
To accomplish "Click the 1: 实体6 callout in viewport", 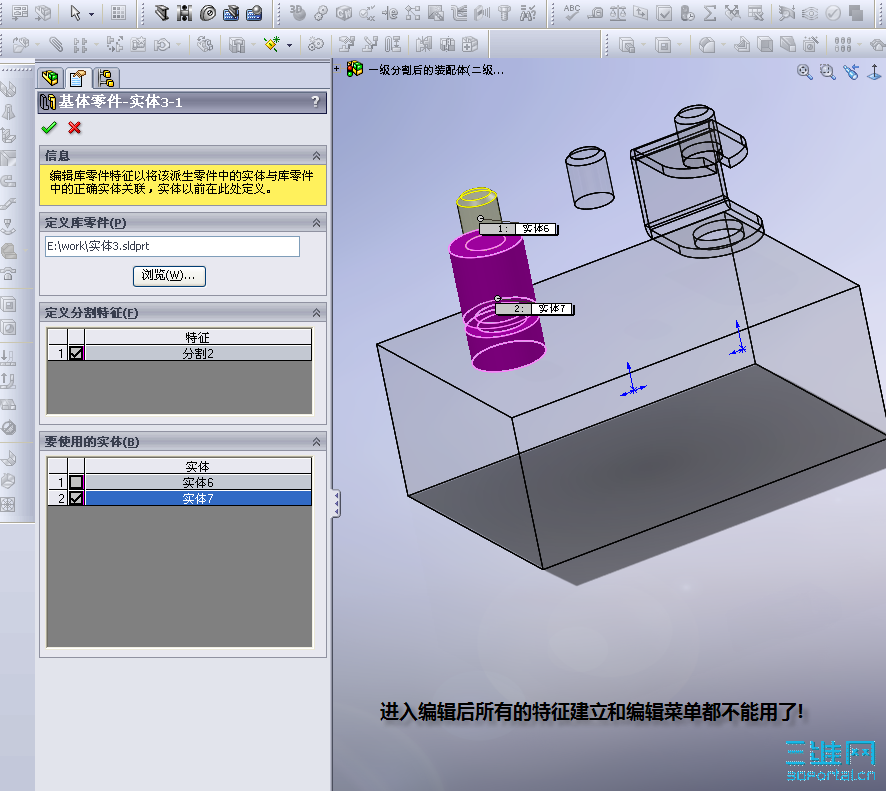I will click(518, 229).
